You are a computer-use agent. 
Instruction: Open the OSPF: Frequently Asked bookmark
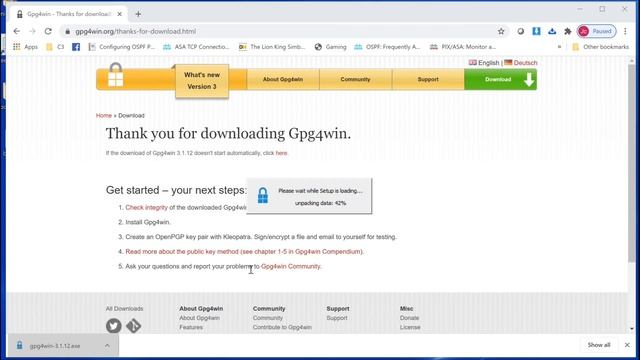click(x=387, y=47)
